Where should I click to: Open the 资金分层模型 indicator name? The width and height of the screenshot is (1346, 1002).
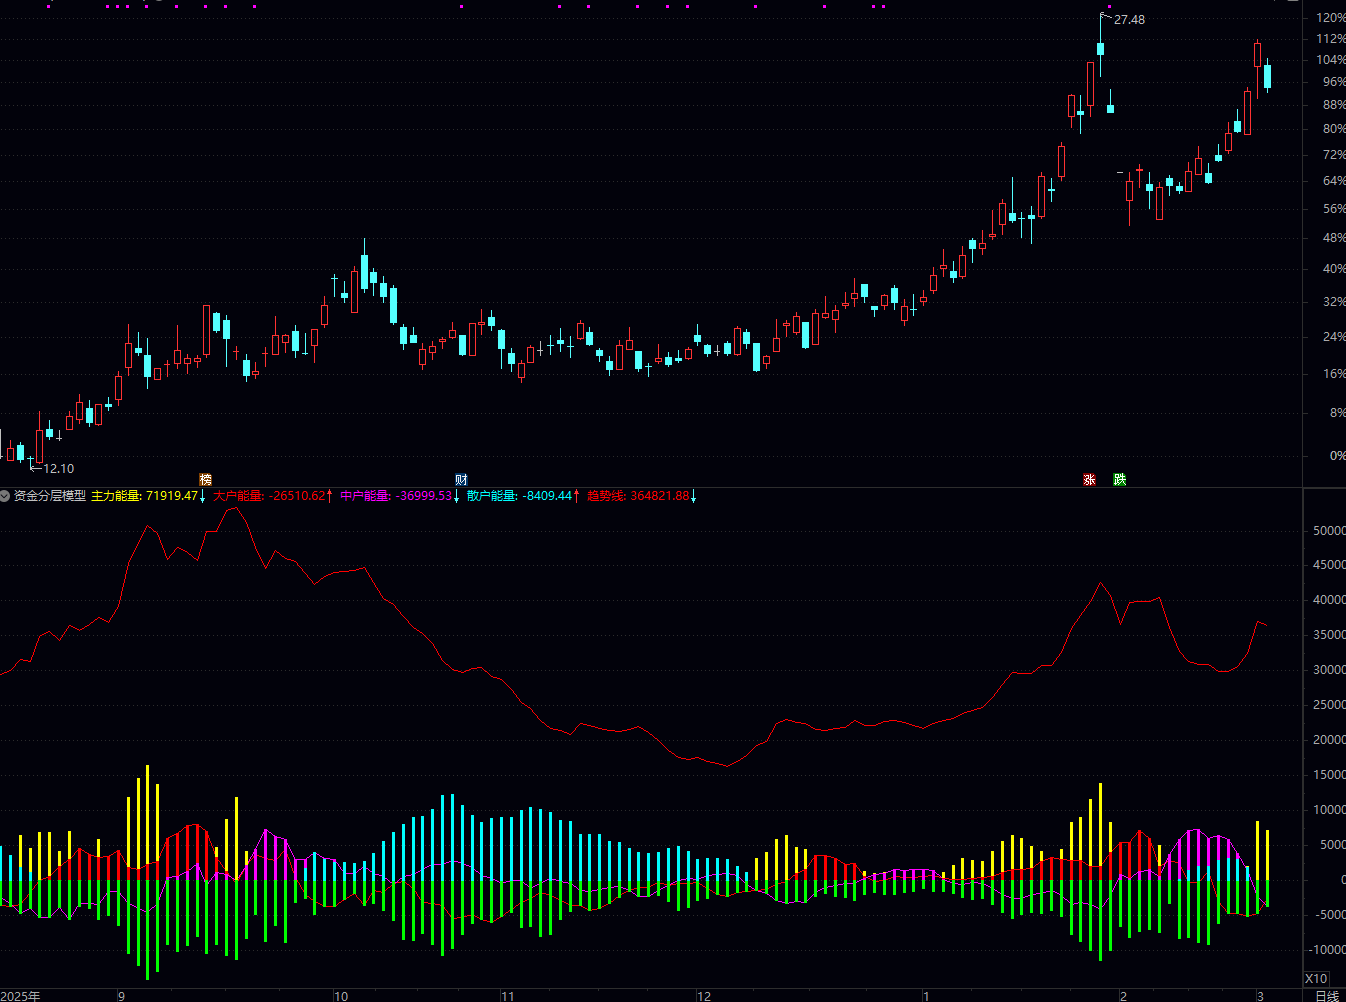tap(50, 496)
